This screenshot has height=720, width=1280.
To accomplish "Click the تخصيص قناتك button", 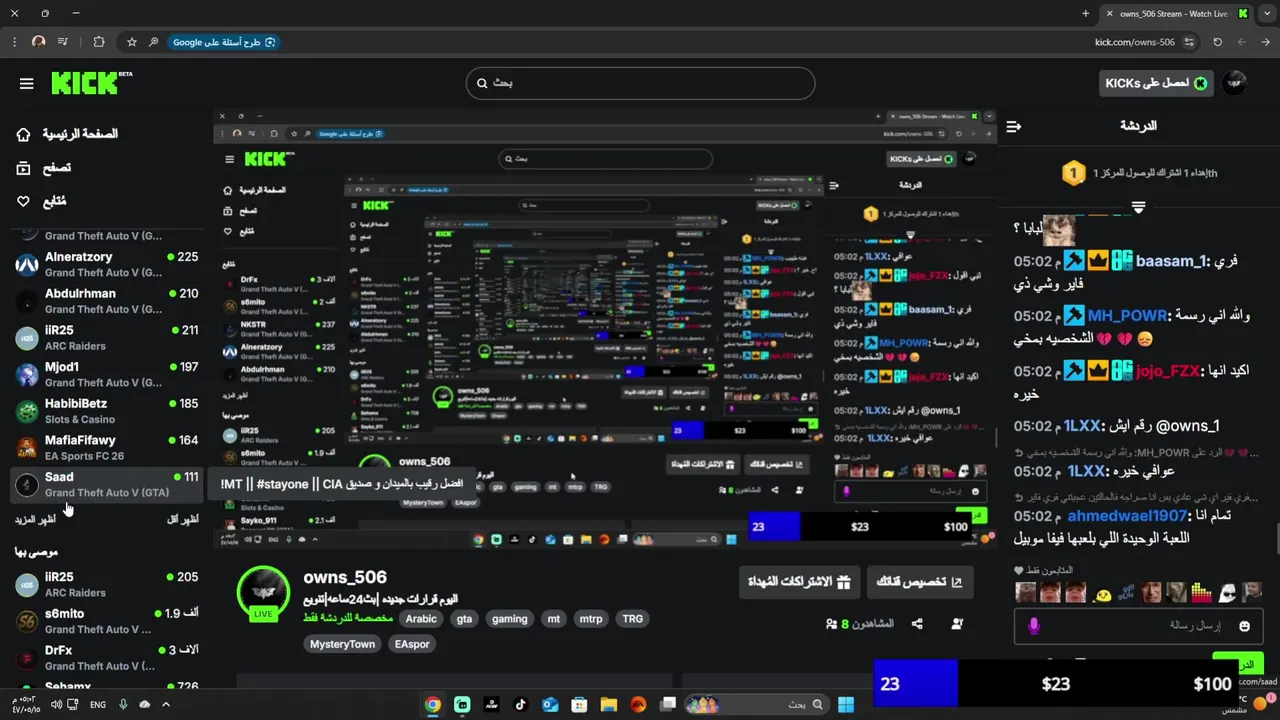I will pos(919,582).
